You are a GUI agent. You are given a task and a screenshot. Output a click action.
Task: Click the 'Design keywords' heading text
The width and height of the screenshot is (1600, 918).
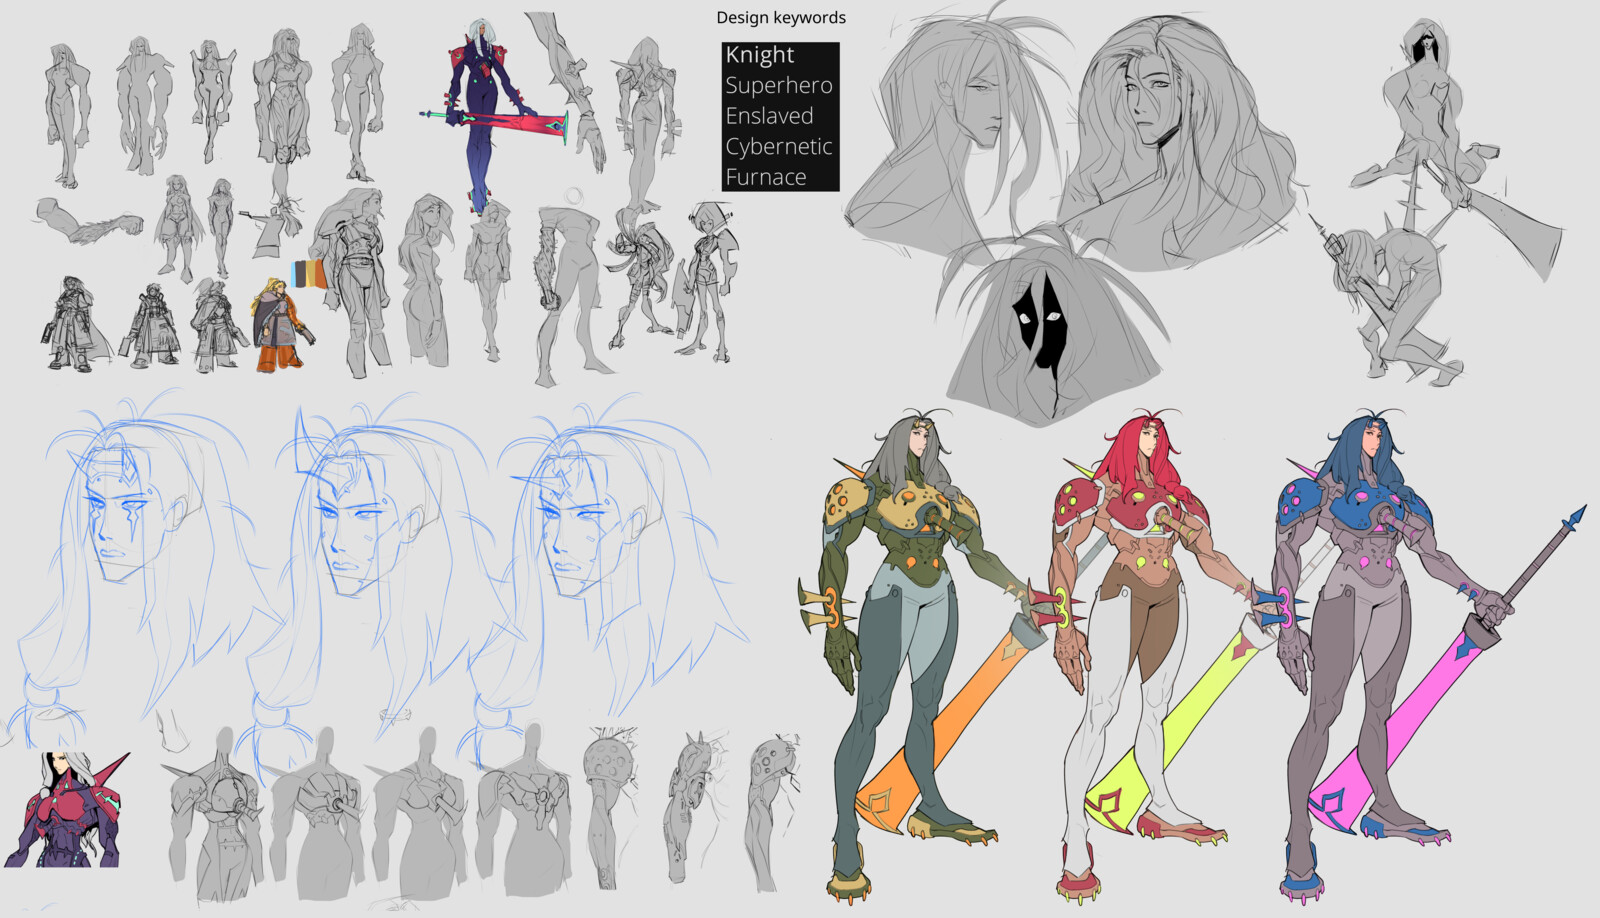coord(781,18)
